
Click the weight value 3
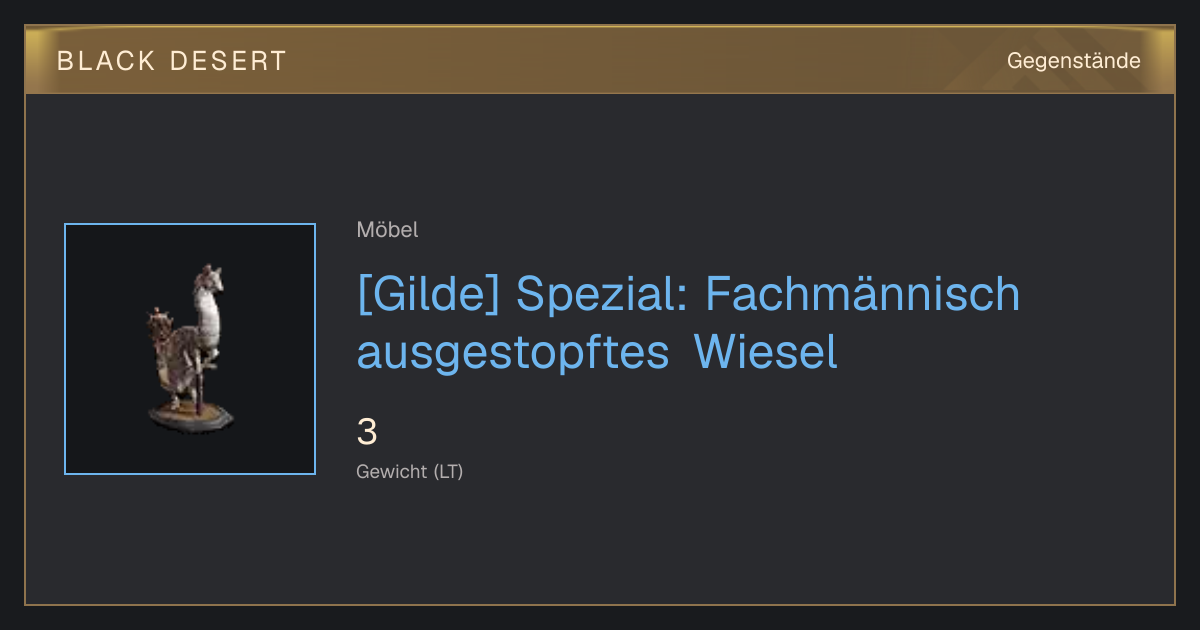click(x=367, y=433)
